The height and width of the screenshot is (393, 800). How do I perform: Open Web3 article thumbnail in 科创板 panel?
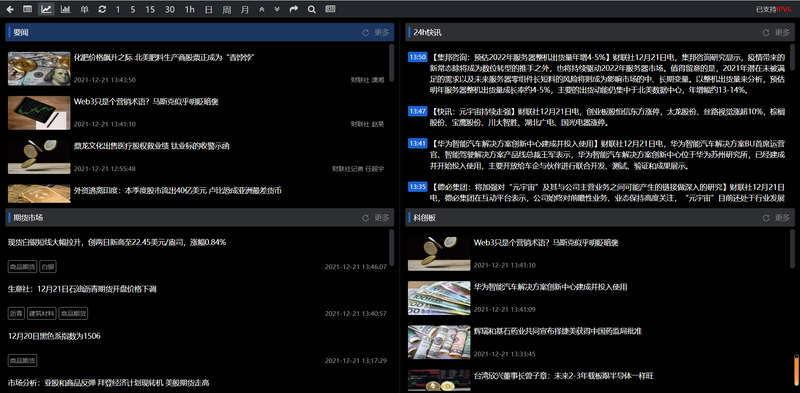coord(439,254)
